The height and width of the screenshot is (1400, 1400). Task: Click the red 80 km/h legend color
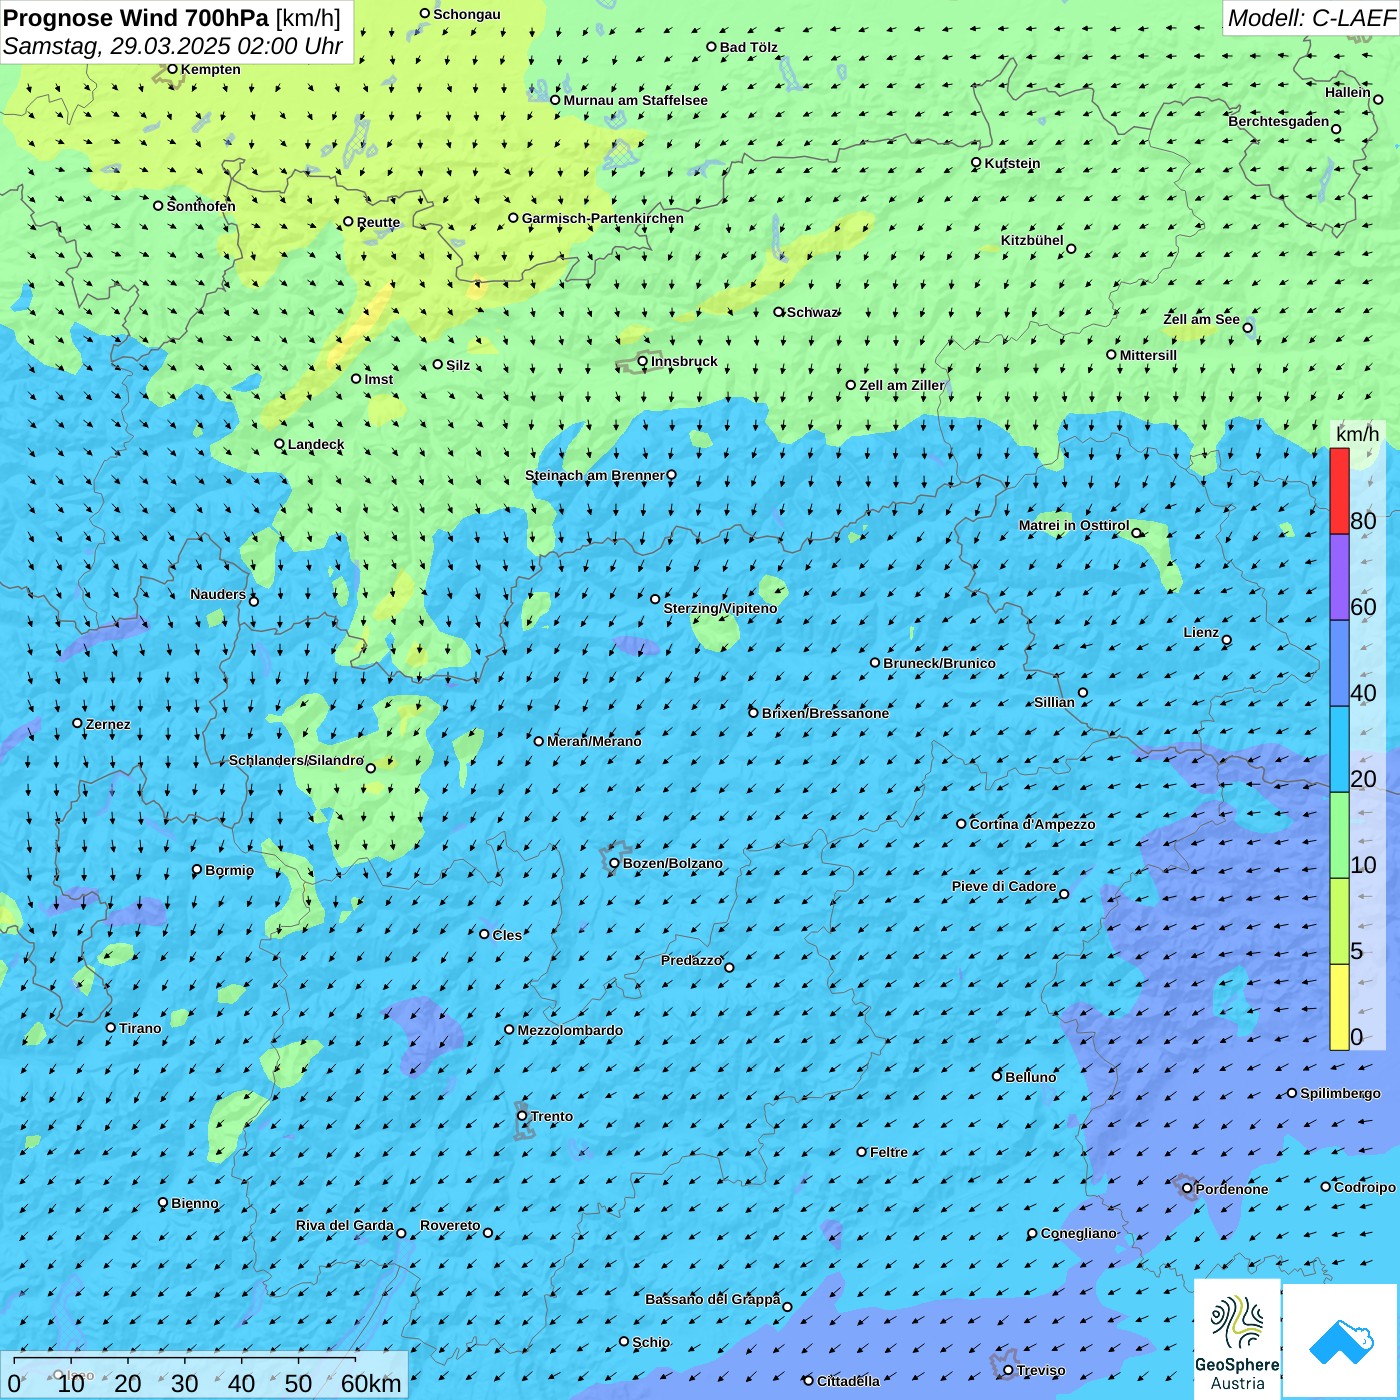[x=1339, y=491]
